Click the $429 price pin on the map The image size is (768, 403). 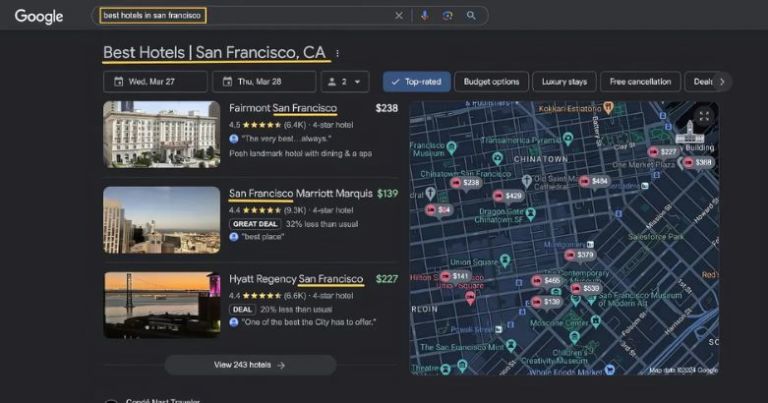pos(508,196)
